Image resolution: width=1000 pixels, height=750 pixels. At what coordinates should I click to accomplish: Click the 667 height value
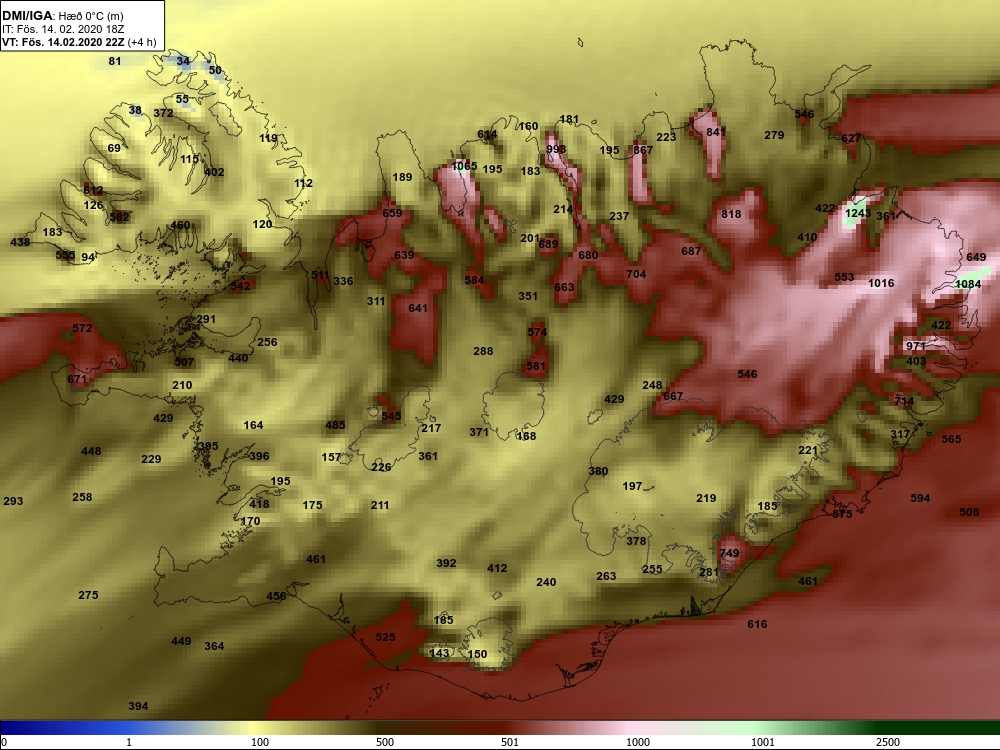pos(673,396)
